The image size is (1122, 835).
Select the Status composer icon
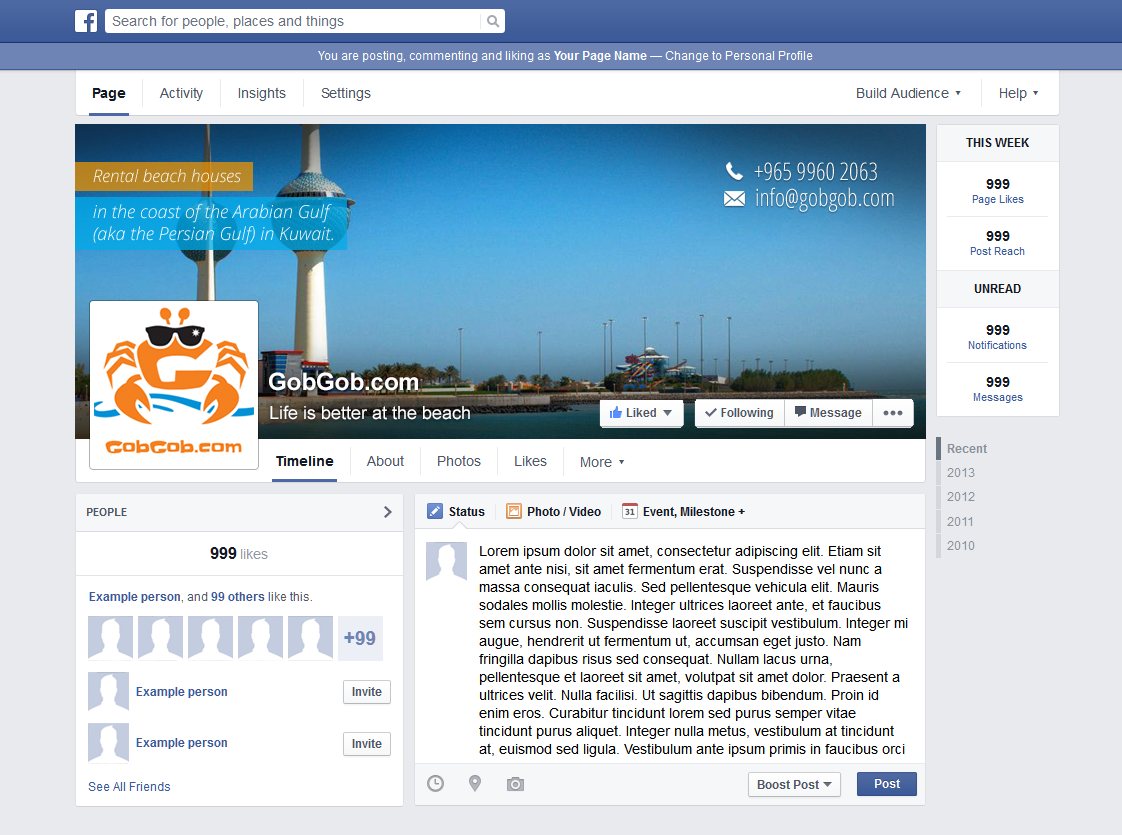pyautogui.click(x=435, y=511)
